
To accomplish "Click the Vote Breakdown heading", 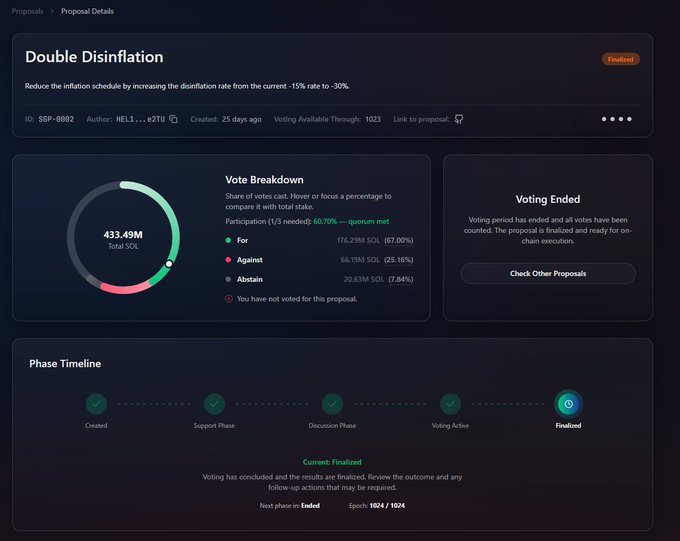I will coord(264,180).
